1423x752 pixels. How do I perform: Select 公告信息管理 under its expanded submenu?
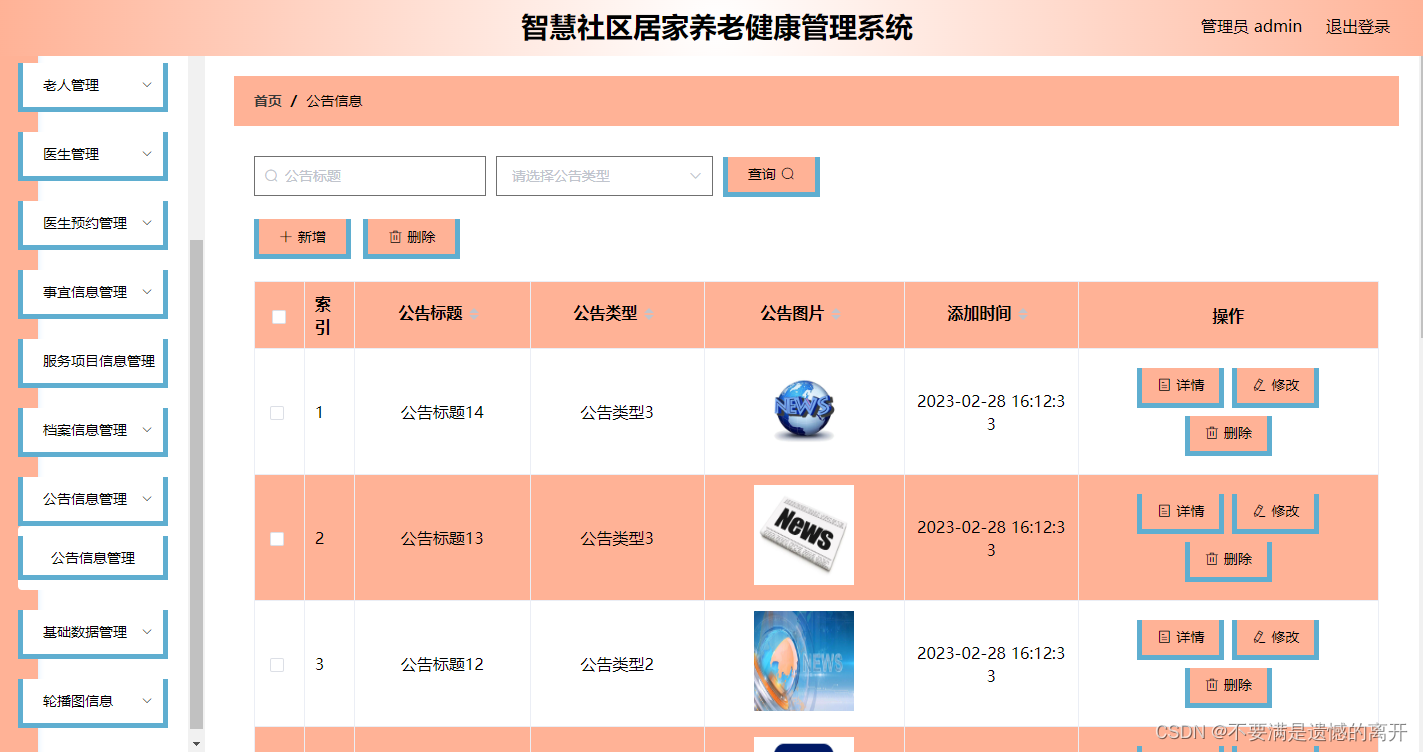point(92,556)
